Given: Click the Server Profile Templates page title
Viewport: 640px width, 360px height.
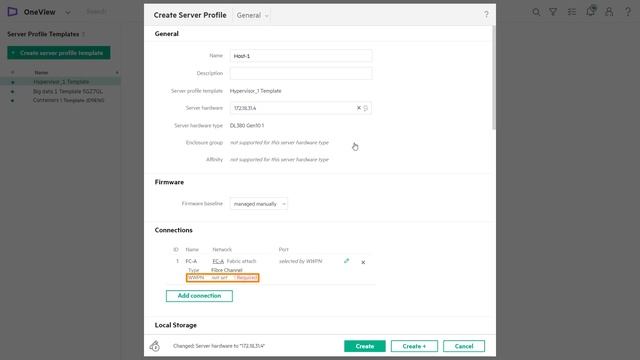Looking at the screenshot, I should 43,34.
